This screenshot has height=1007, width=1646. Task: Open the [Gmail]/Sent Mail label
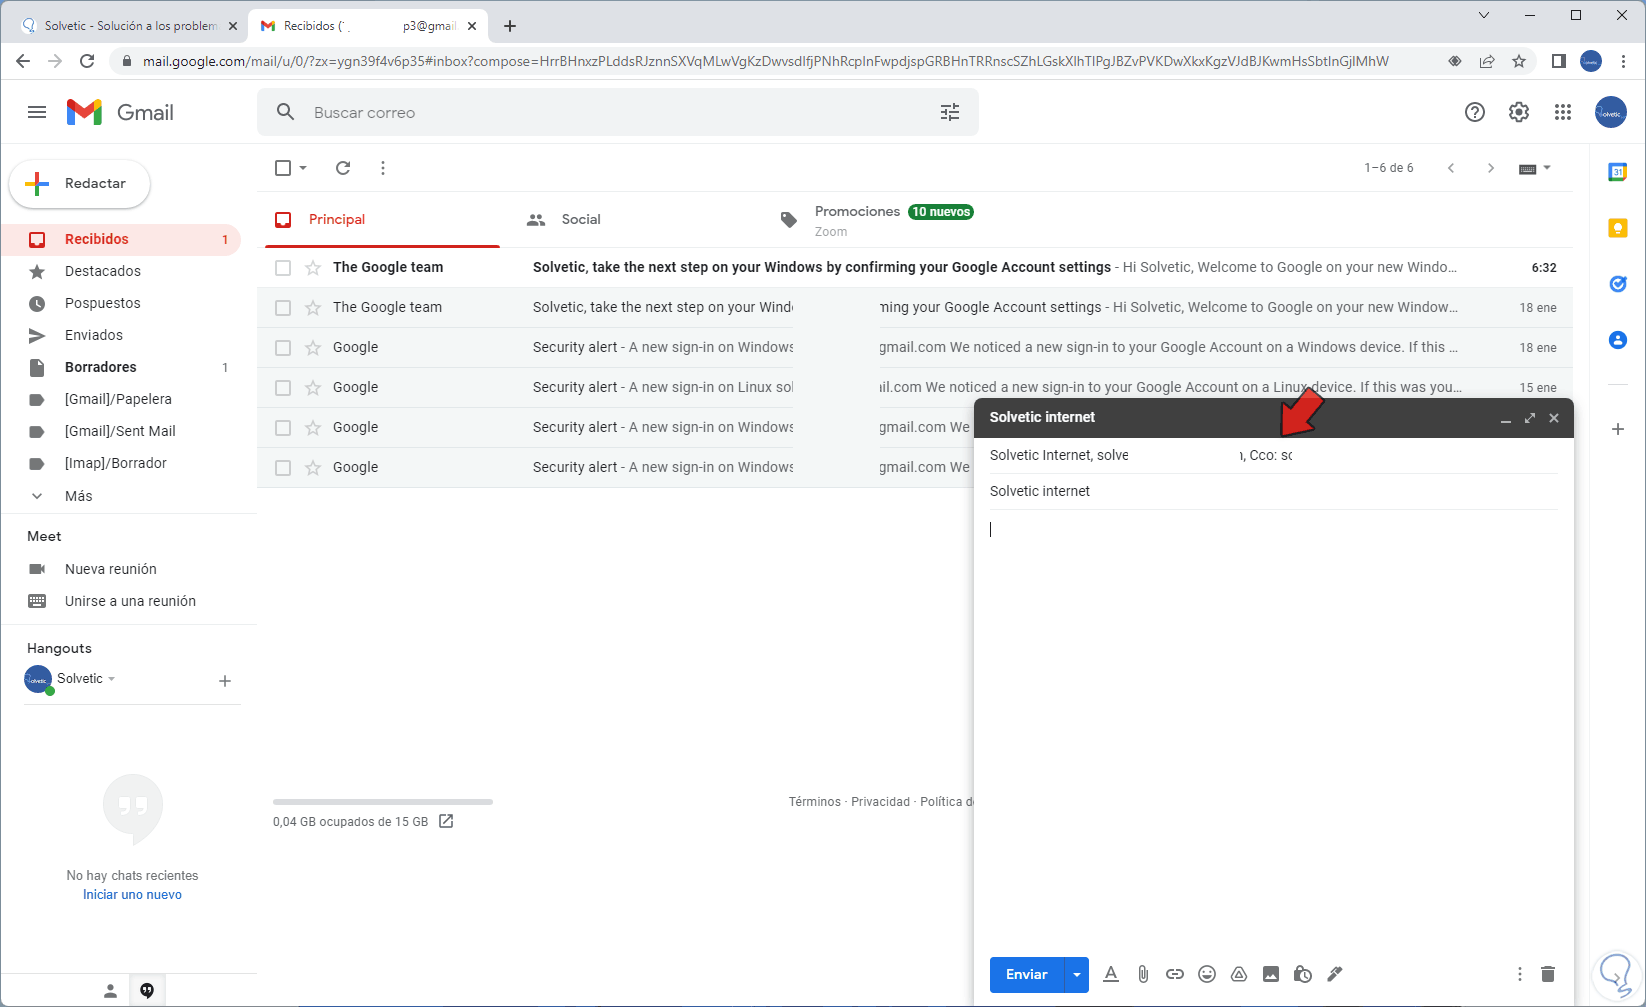(x=121, y=431)
